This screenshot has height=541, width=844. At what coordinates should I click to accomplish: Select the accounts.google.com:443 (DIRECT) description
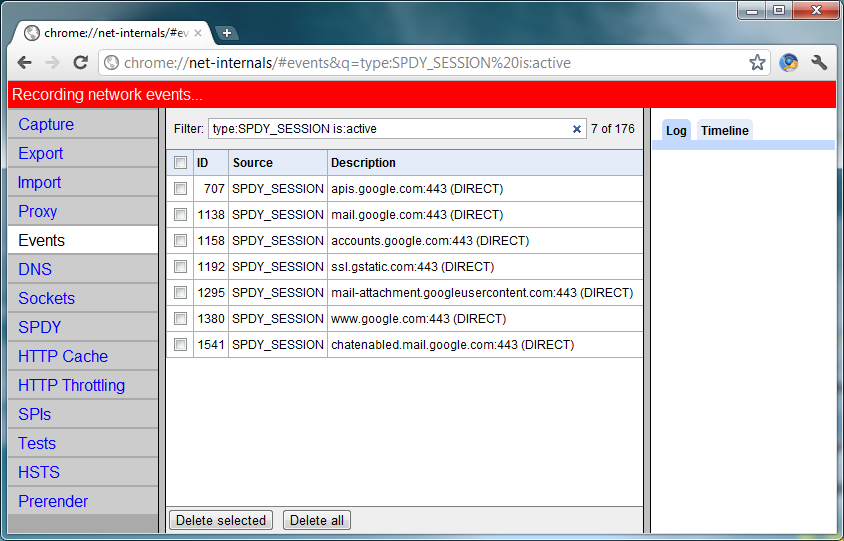click(430, 240)
